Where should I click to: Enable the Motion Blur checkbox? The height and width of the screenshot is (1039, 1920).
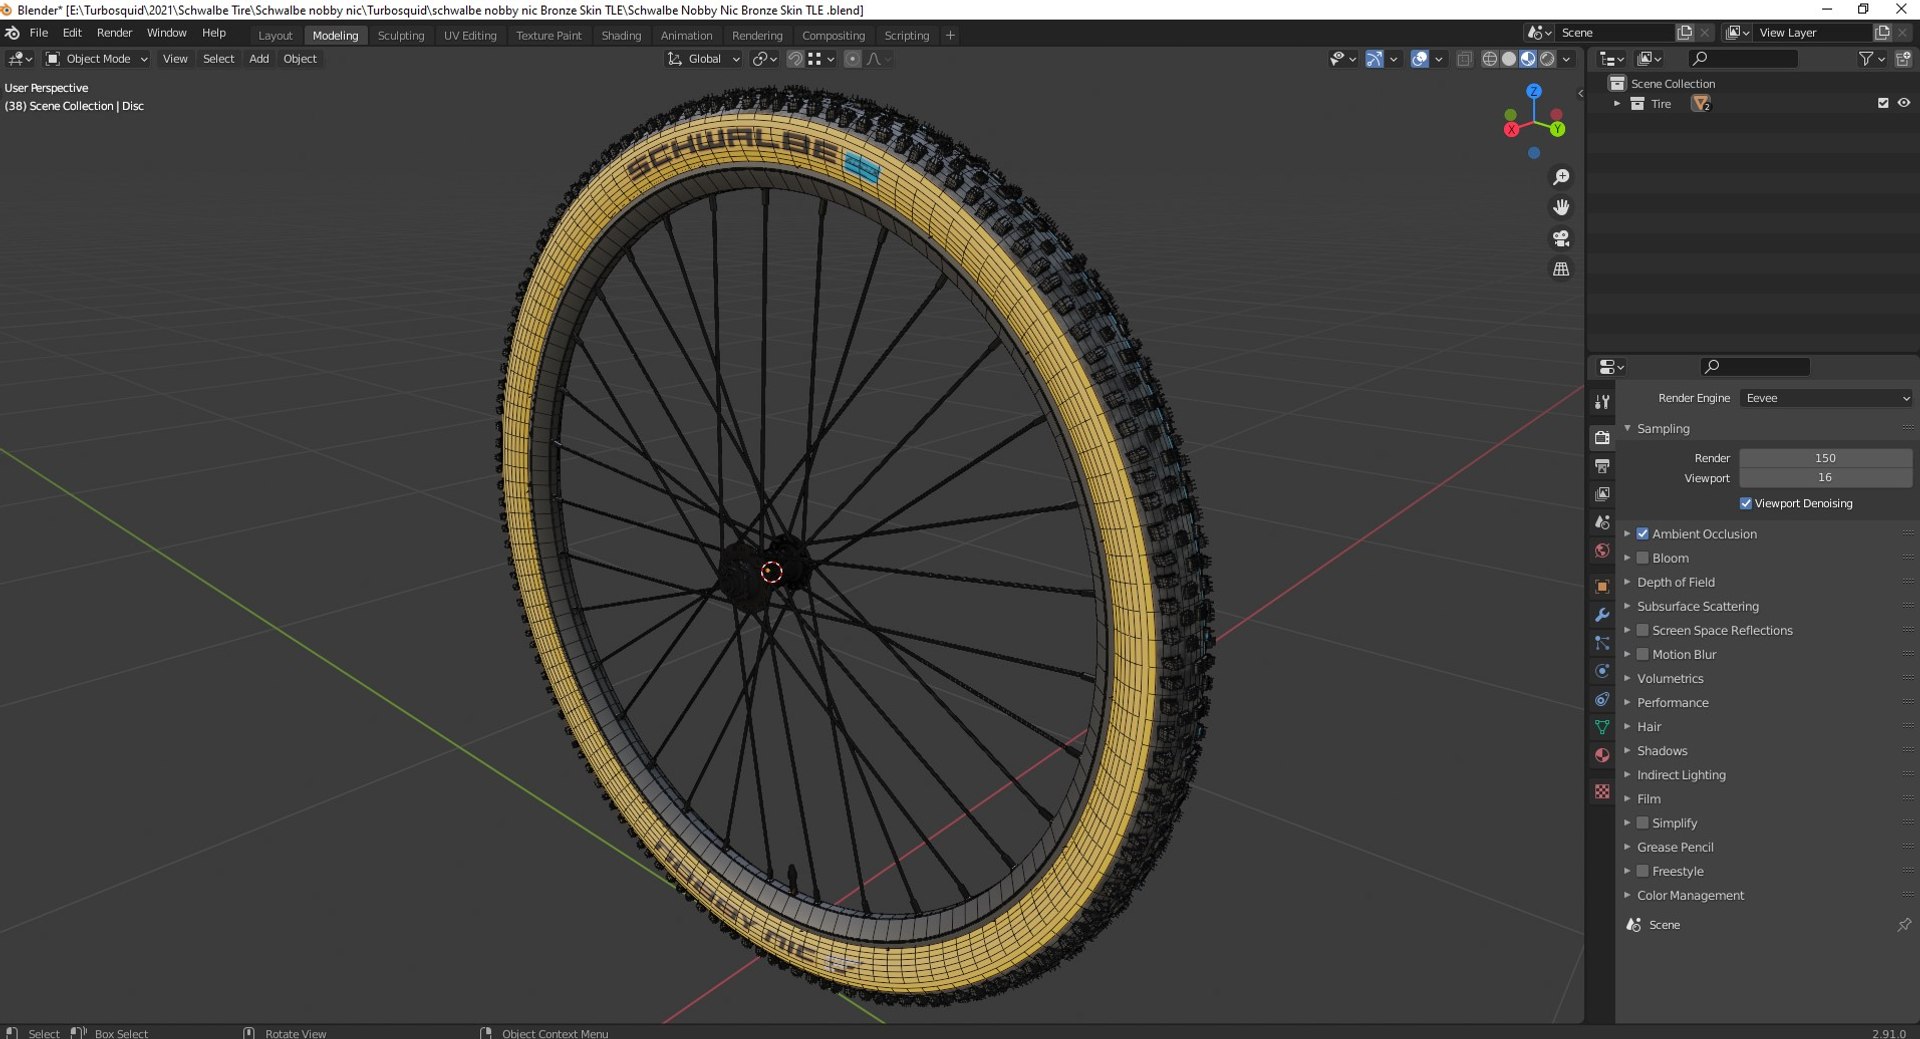point(1642,654)
